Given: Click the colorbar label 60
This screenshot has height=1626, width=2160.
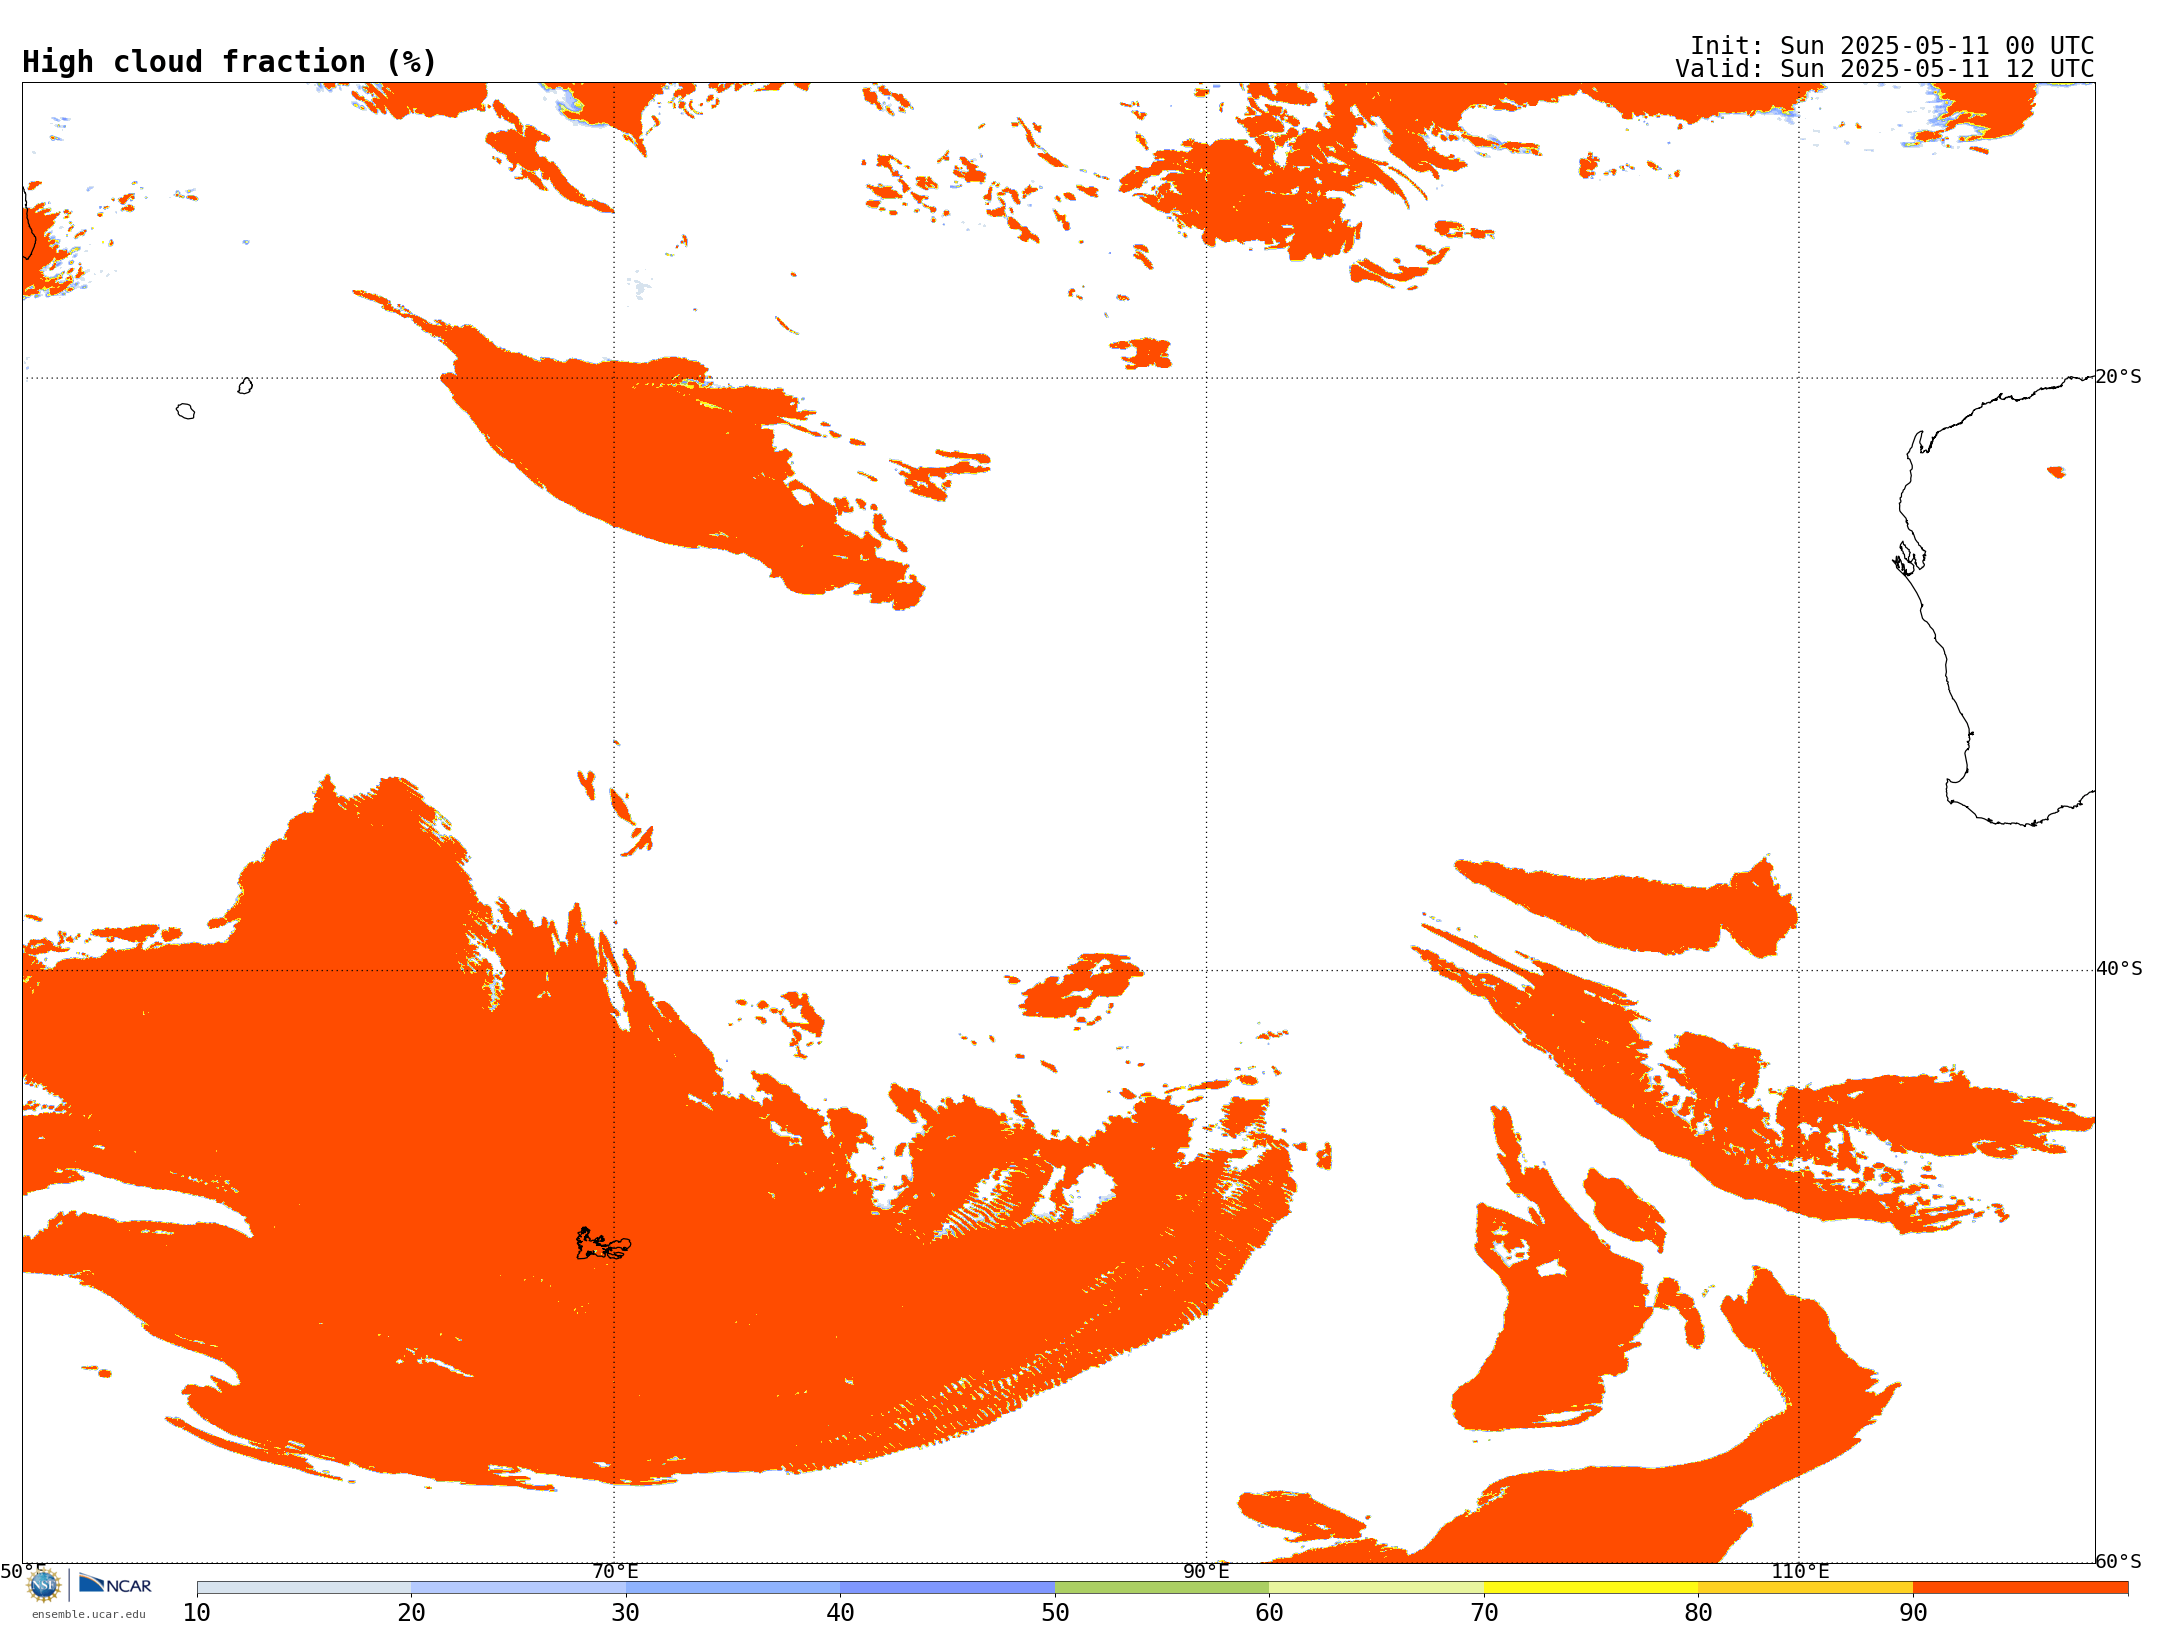Looking at the screenshot, I should 1269,1613.
